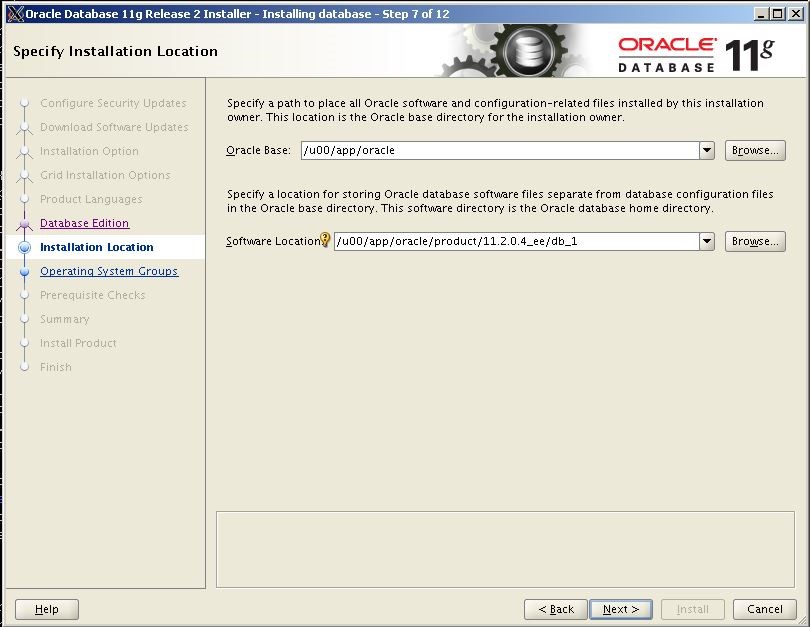The image size is (810, 627).
Task: Cancel the Oracle installation
Action: coord(765,609)
